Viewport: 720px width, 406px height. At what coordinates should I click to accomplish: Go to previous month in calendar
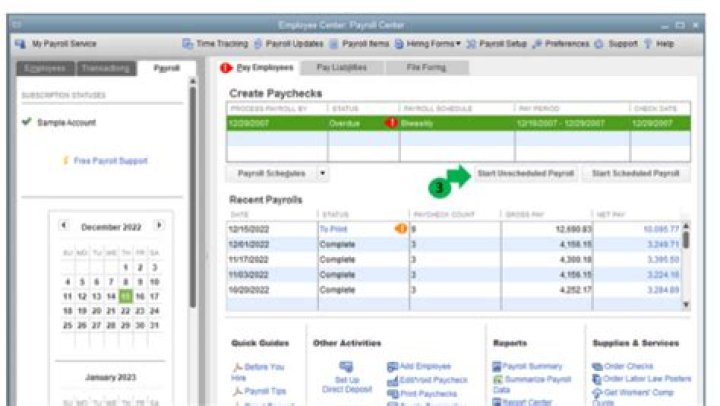click(64, 225)
